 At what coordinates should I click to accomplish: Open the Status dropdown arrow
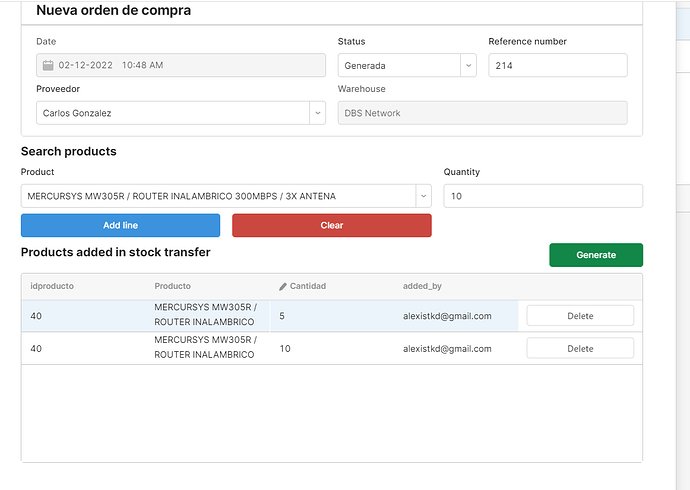click(x=468, y=66)
